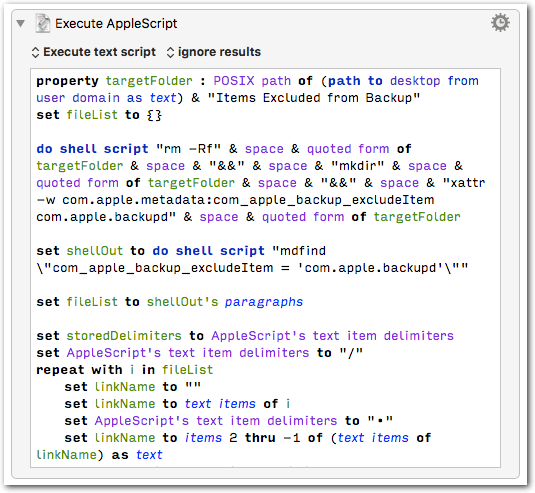This screenshot has width=535, height=493.
Task: Select the Execute AppleScript action title
Action: pyautogui.click(x=116, y=24)
